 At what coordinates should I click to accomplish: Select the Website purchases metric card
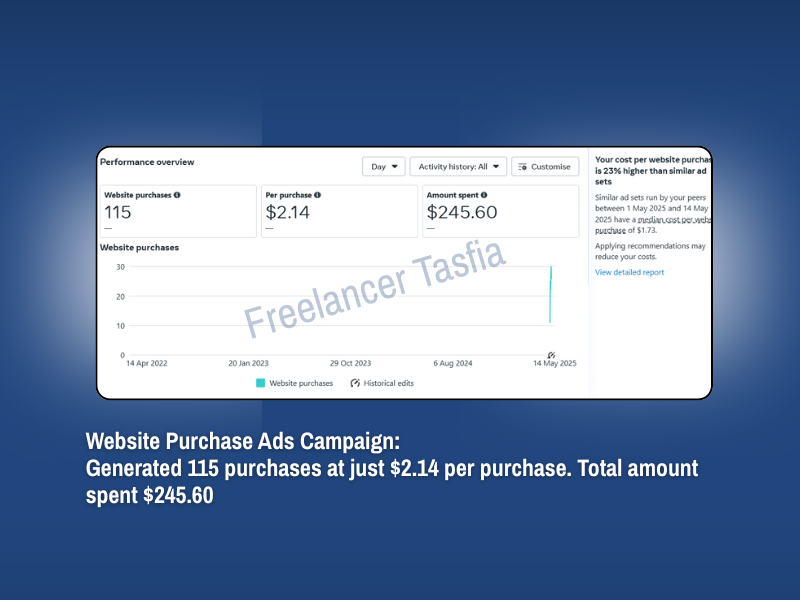click(179, 211)
